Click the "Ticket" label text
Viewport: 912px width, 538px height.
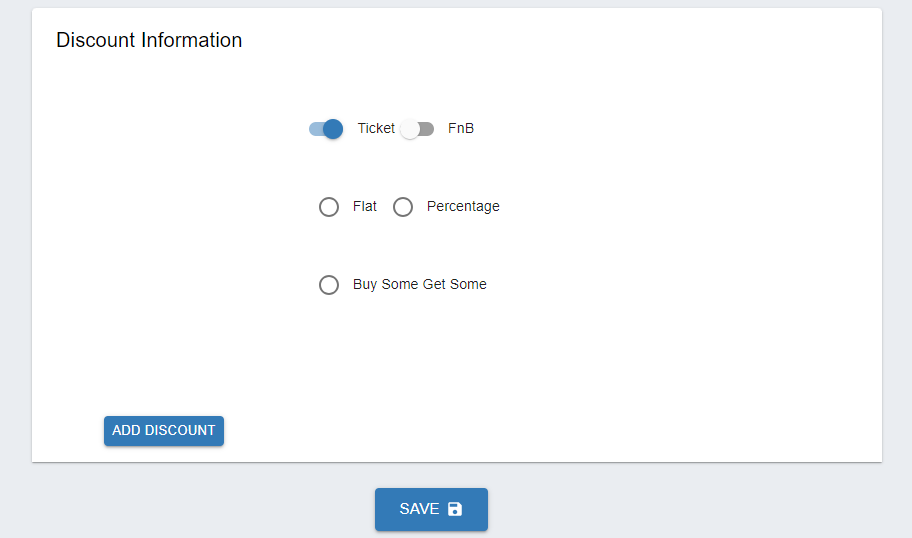[376, 128]
